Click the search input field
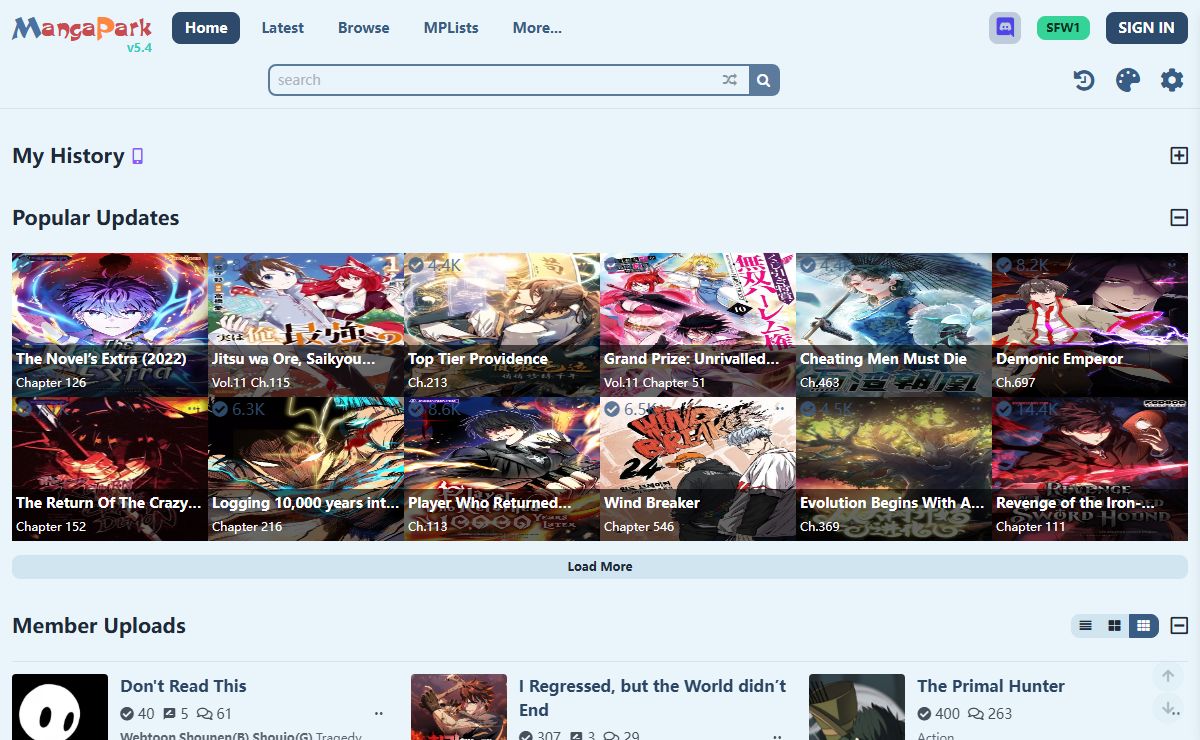The height and width of the screenshot is (740, 1200). point(494,80)
